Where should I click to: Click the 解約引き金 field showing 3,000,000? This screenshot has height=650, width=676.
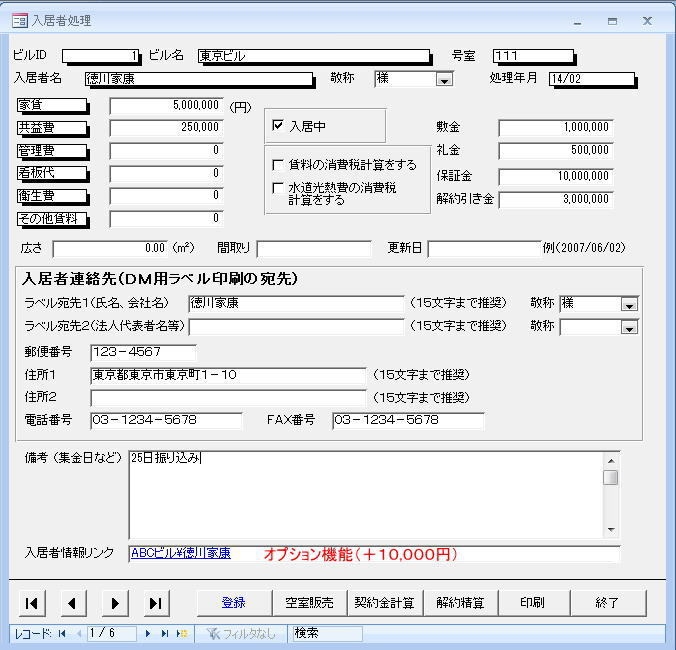(x=555, y=200)
